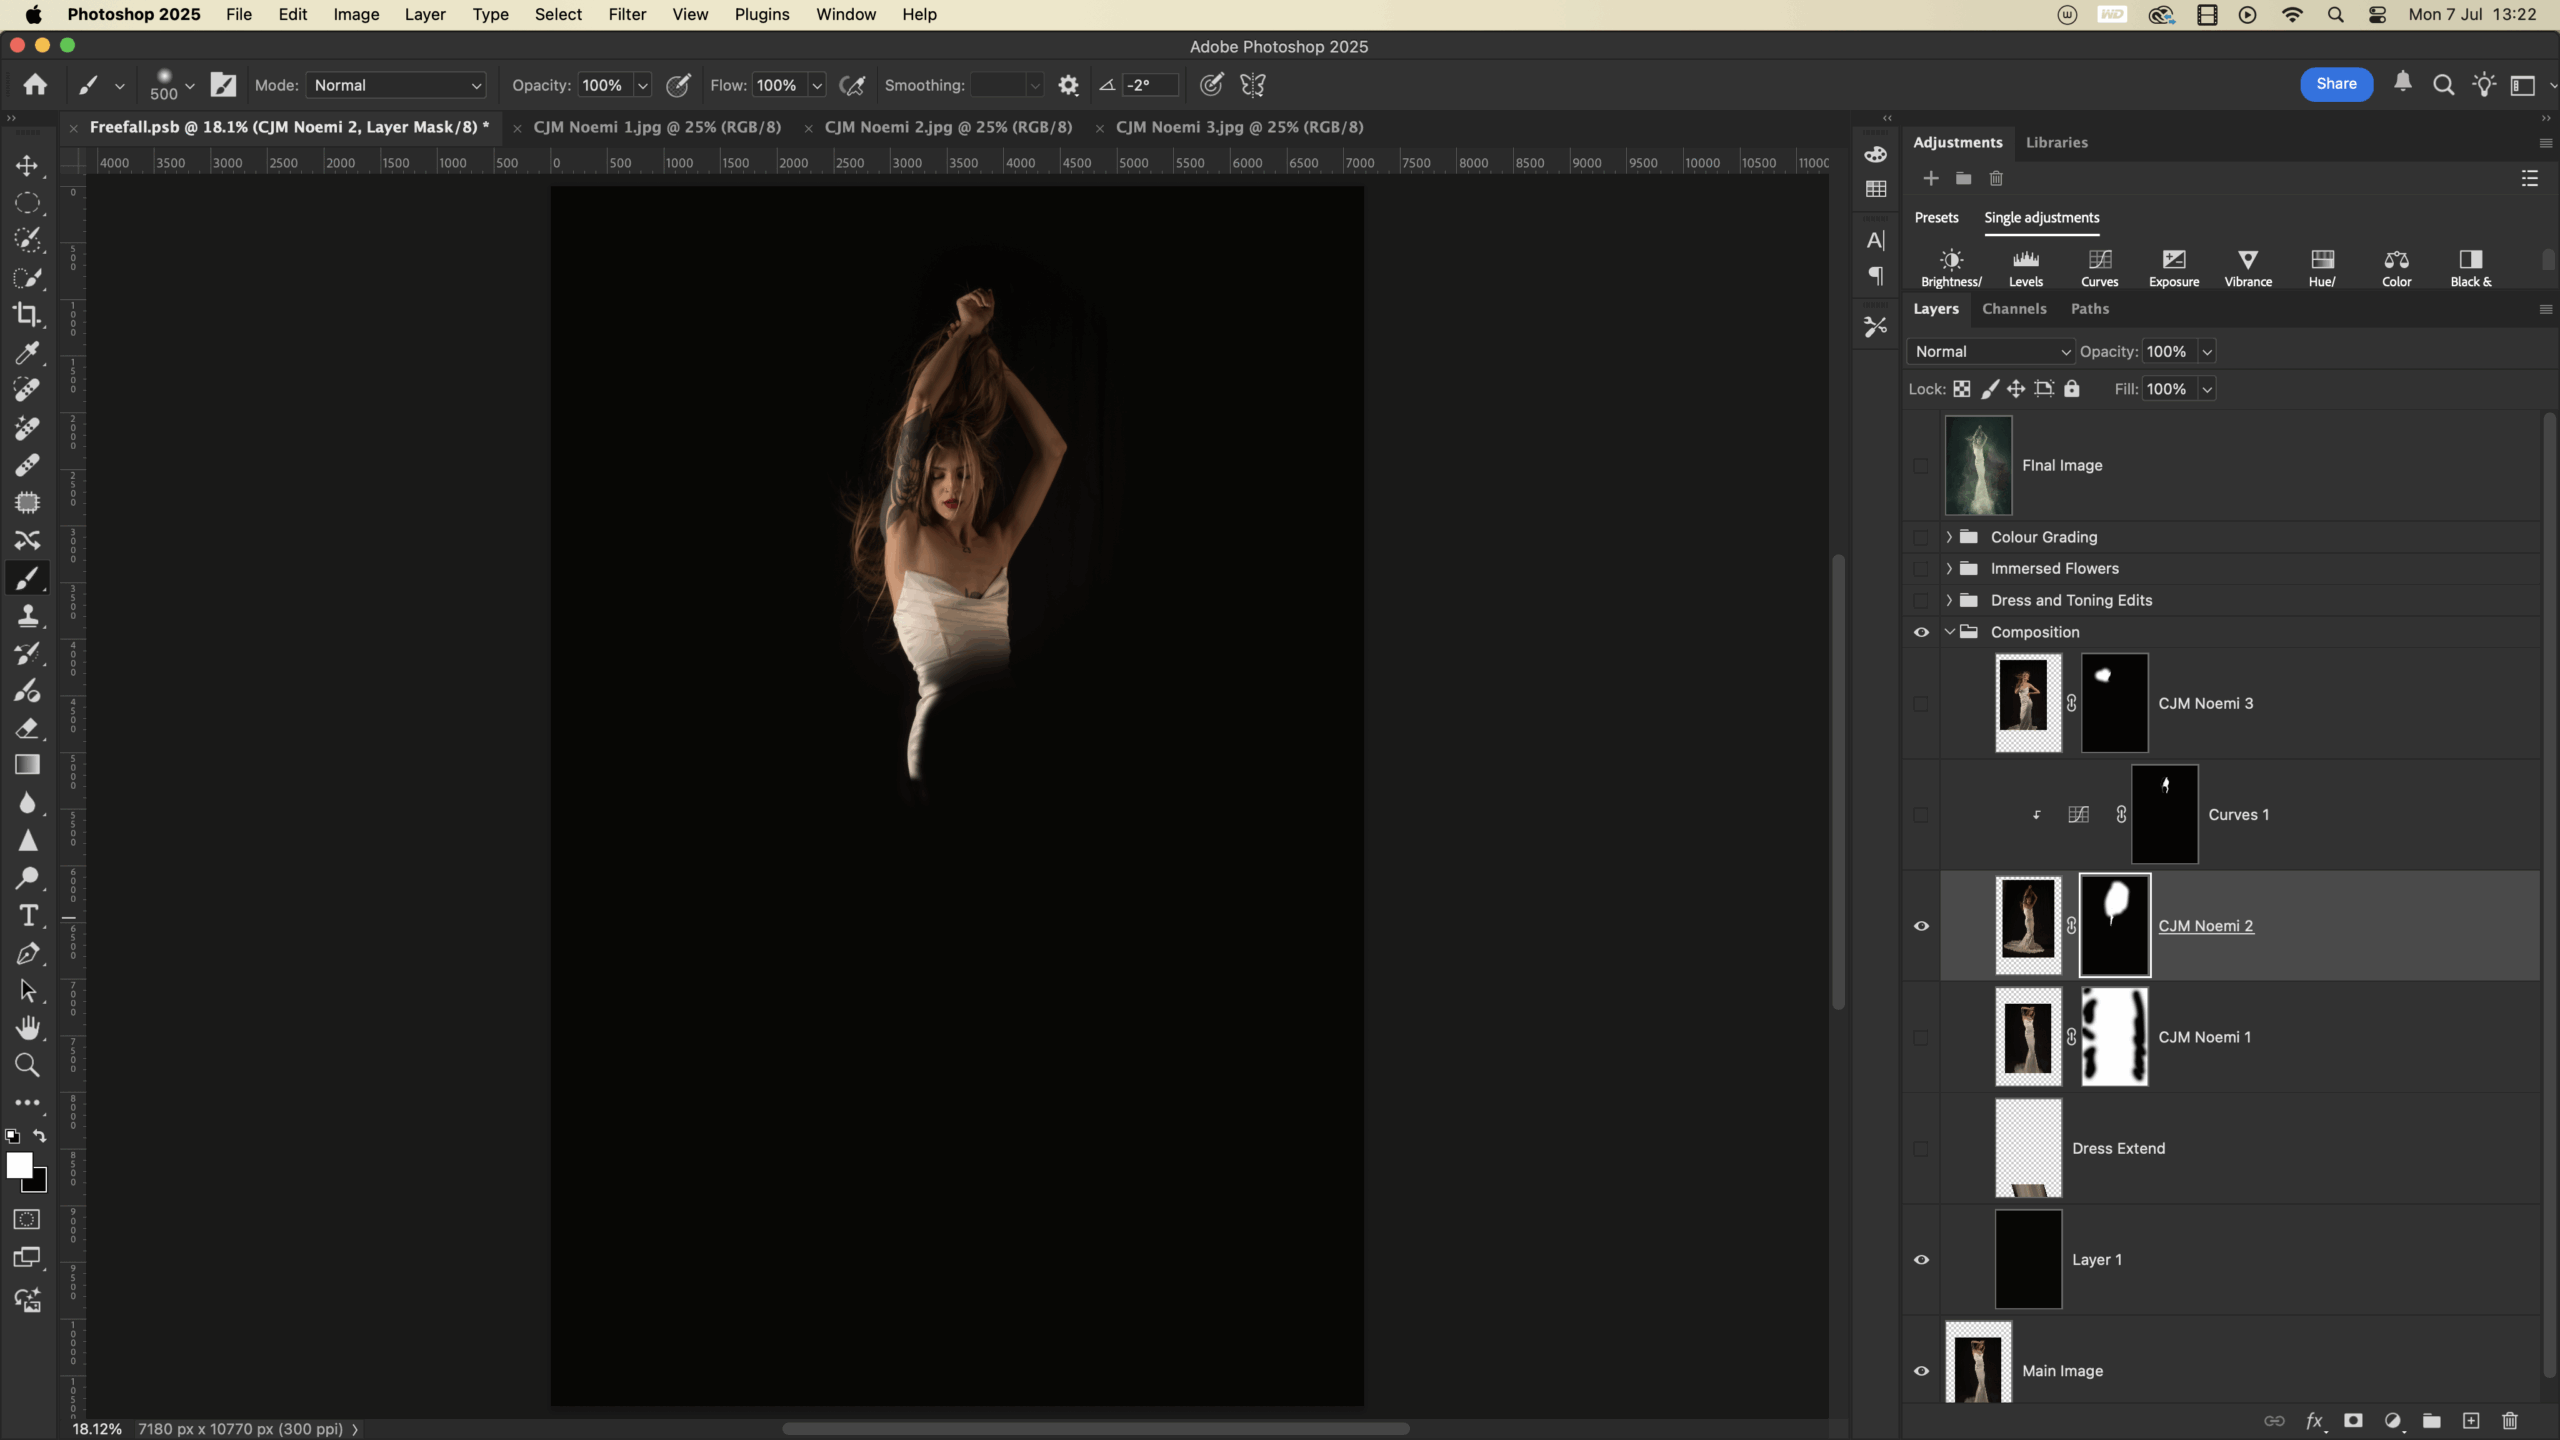
Task: Click the foreground color swatch
Action: pos(18,1165)
